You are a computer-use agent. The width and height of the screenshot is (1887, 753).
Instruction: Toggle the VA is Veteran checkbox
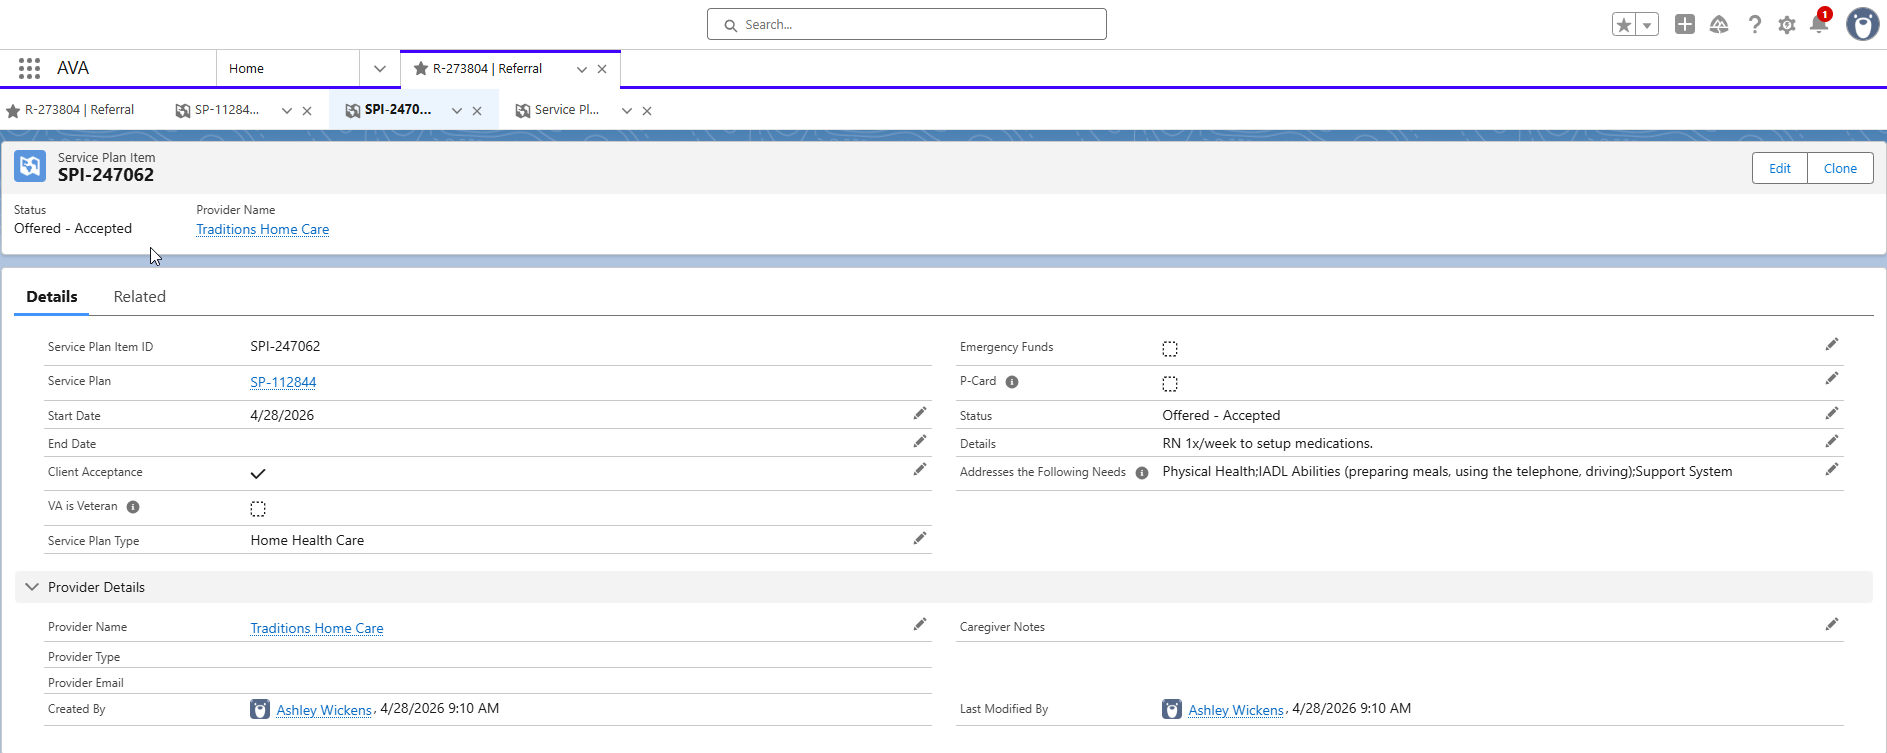tap(258, 509)
